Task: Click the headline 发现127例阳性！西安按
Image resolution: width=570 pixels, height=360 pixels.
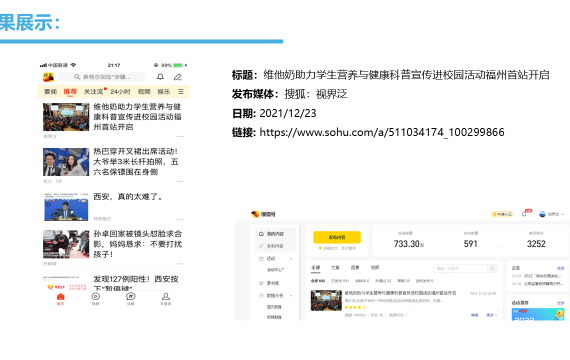Action: (x=136, y=279)
